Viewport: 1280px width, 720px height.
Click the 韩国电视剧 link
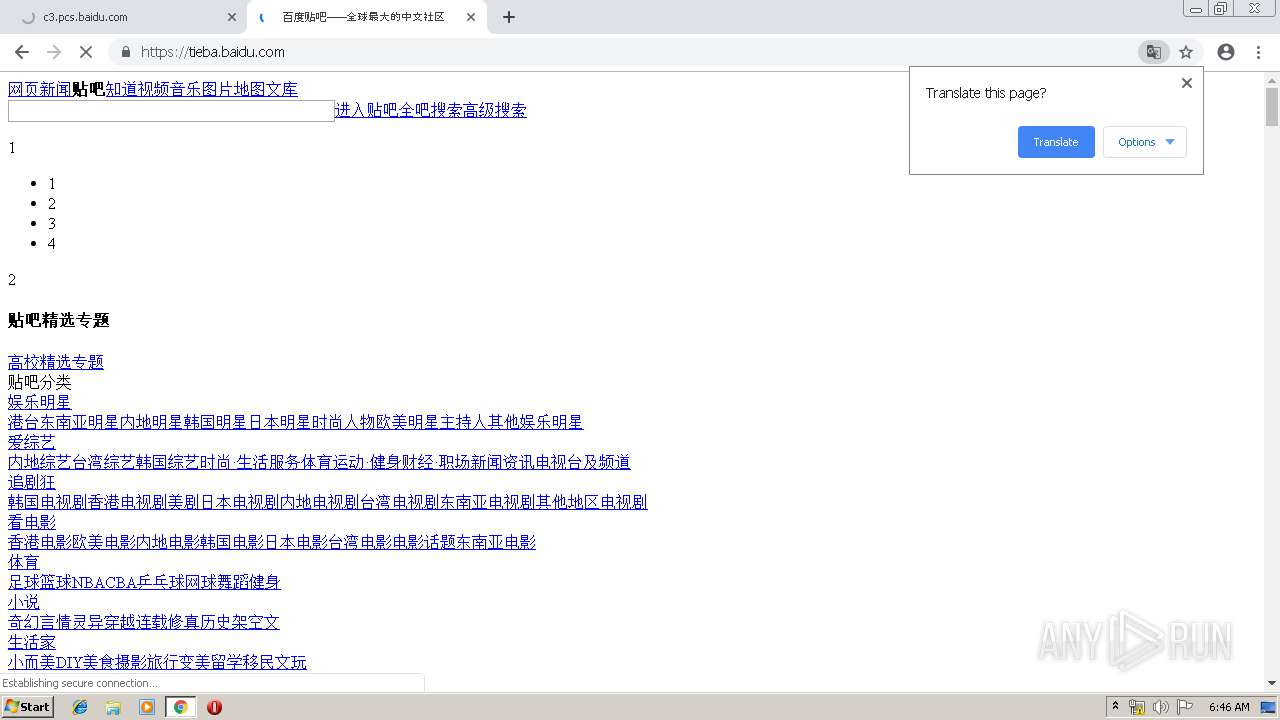click(x=48, y=502)
